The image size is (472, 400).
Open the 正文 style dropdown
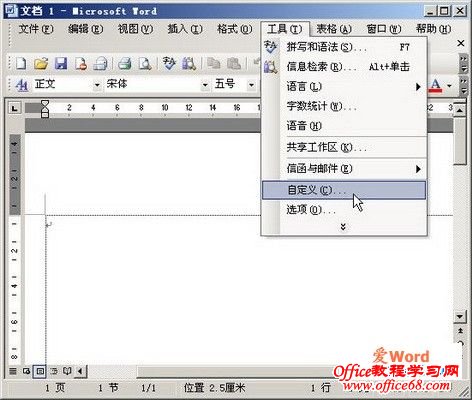click(x=97, y=85)
